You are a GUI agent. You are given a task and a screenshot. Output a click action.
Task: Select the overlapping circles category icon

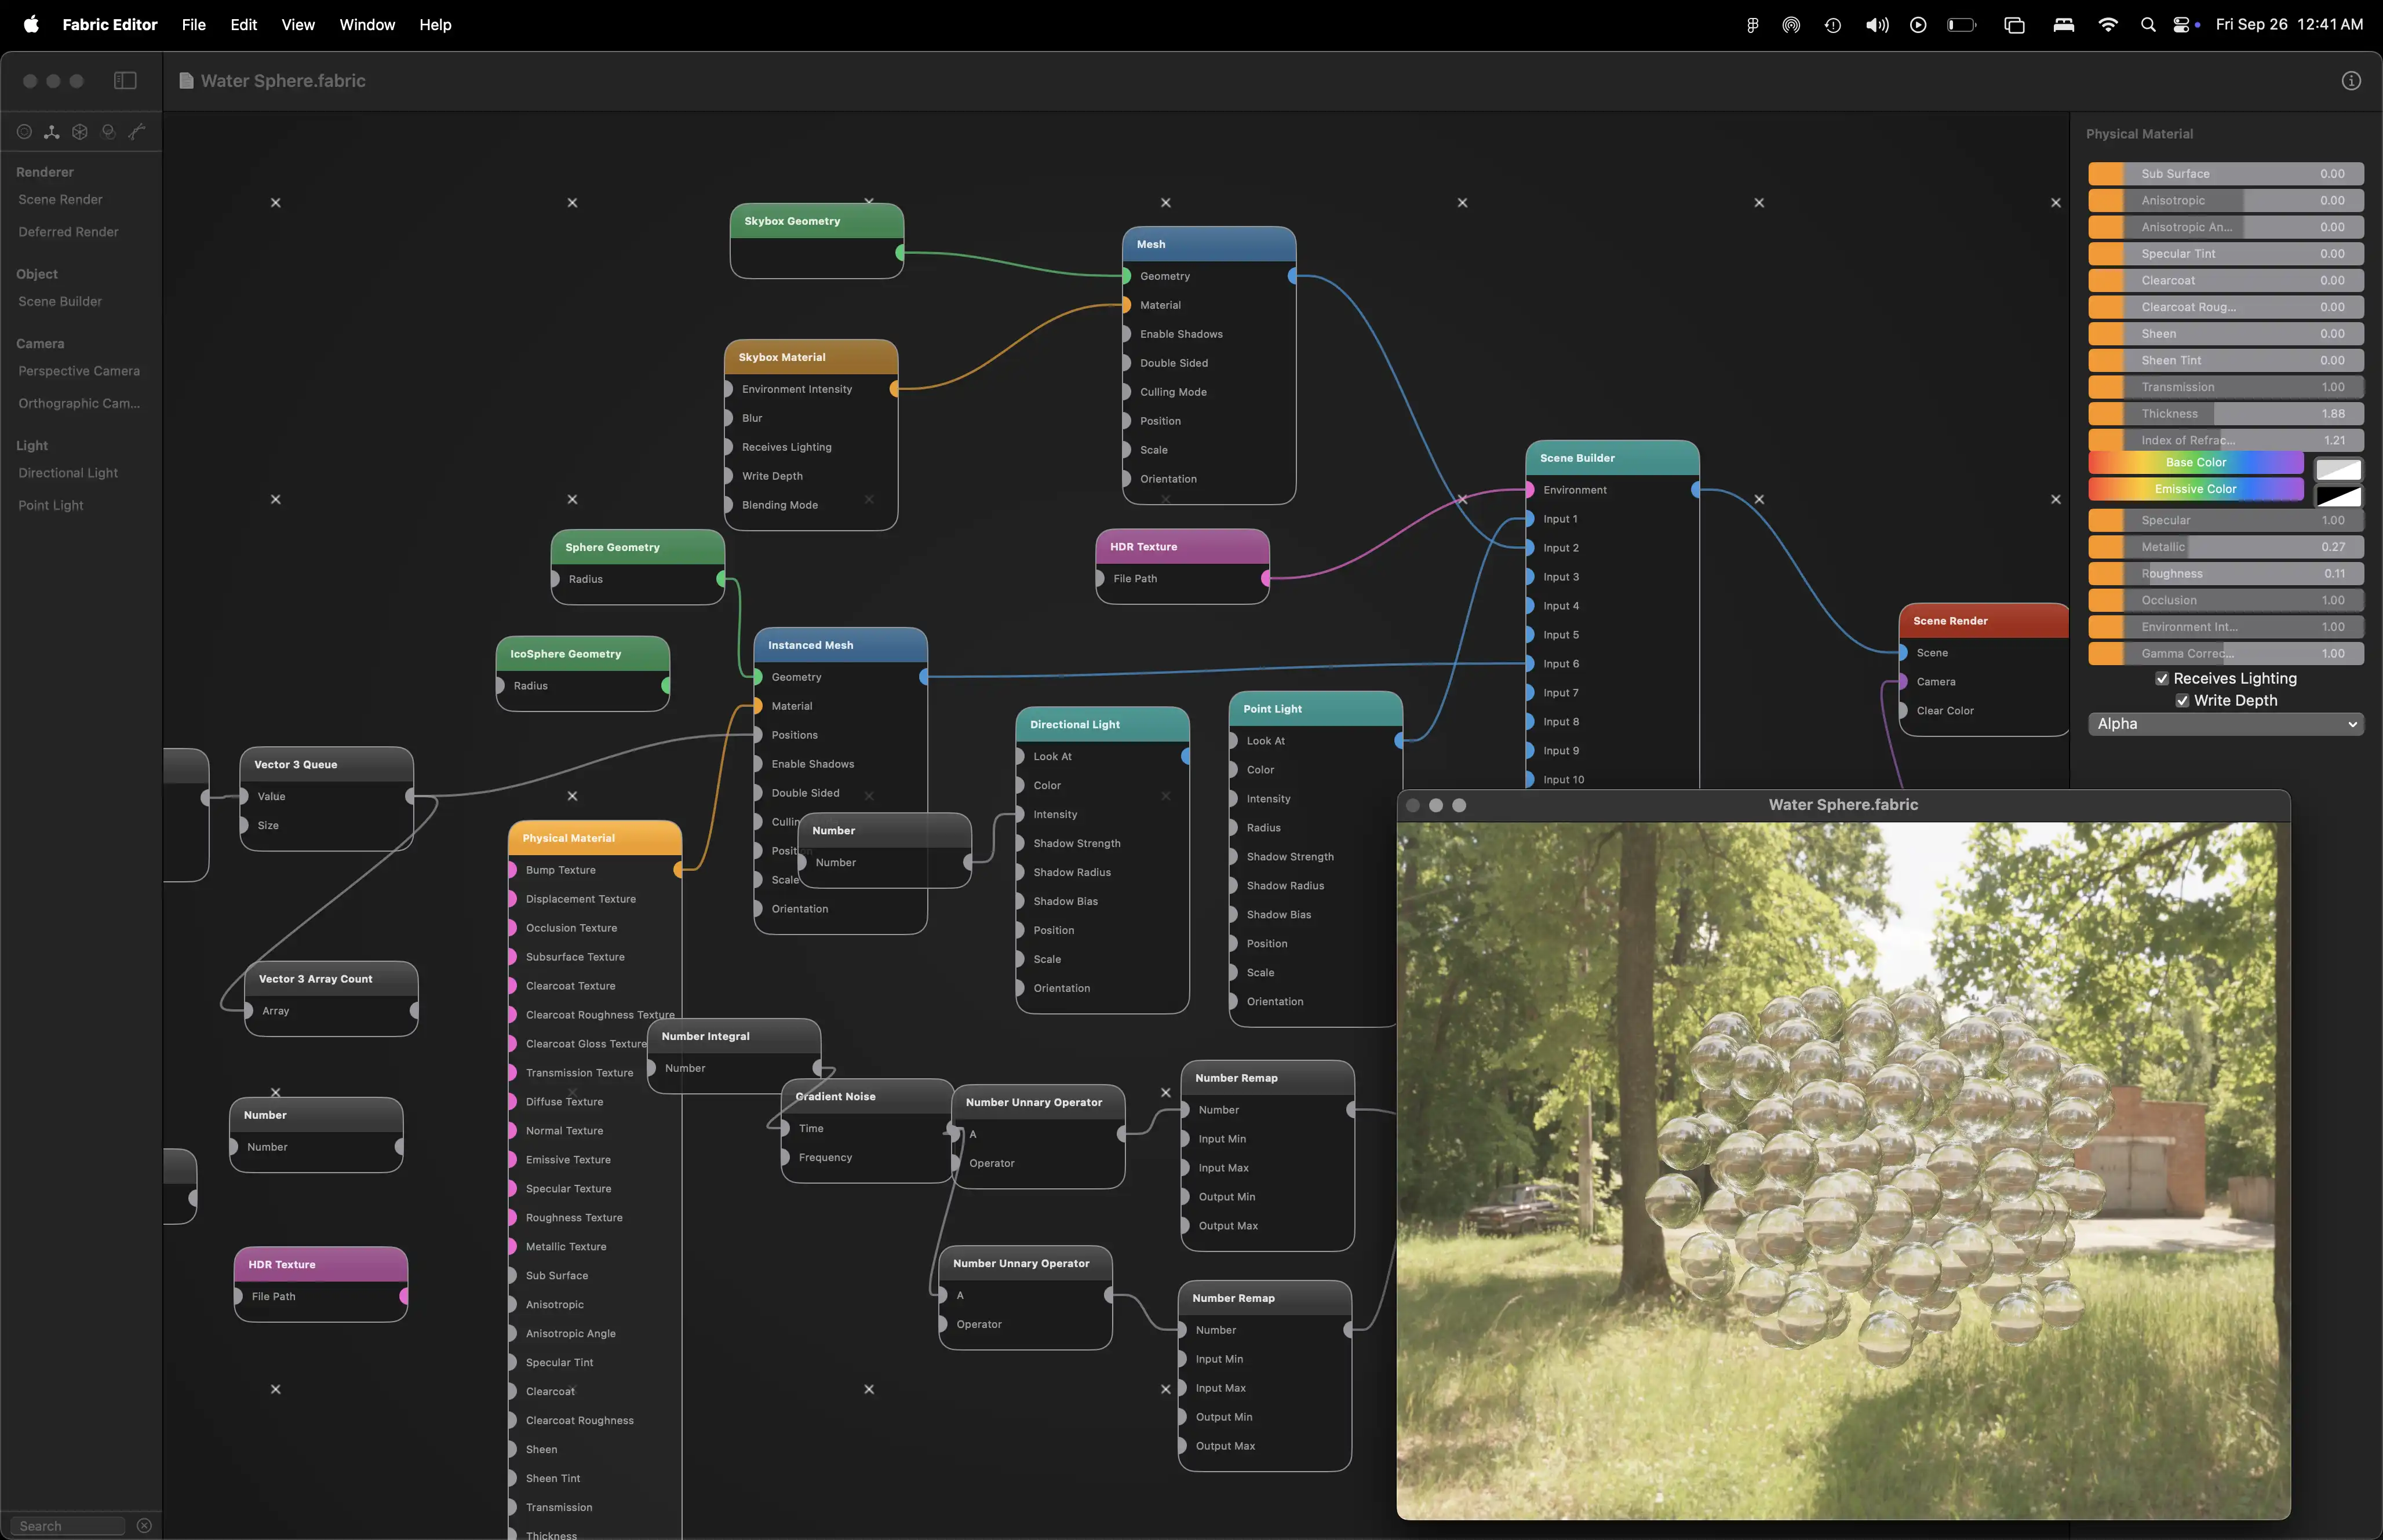[108, 132]
